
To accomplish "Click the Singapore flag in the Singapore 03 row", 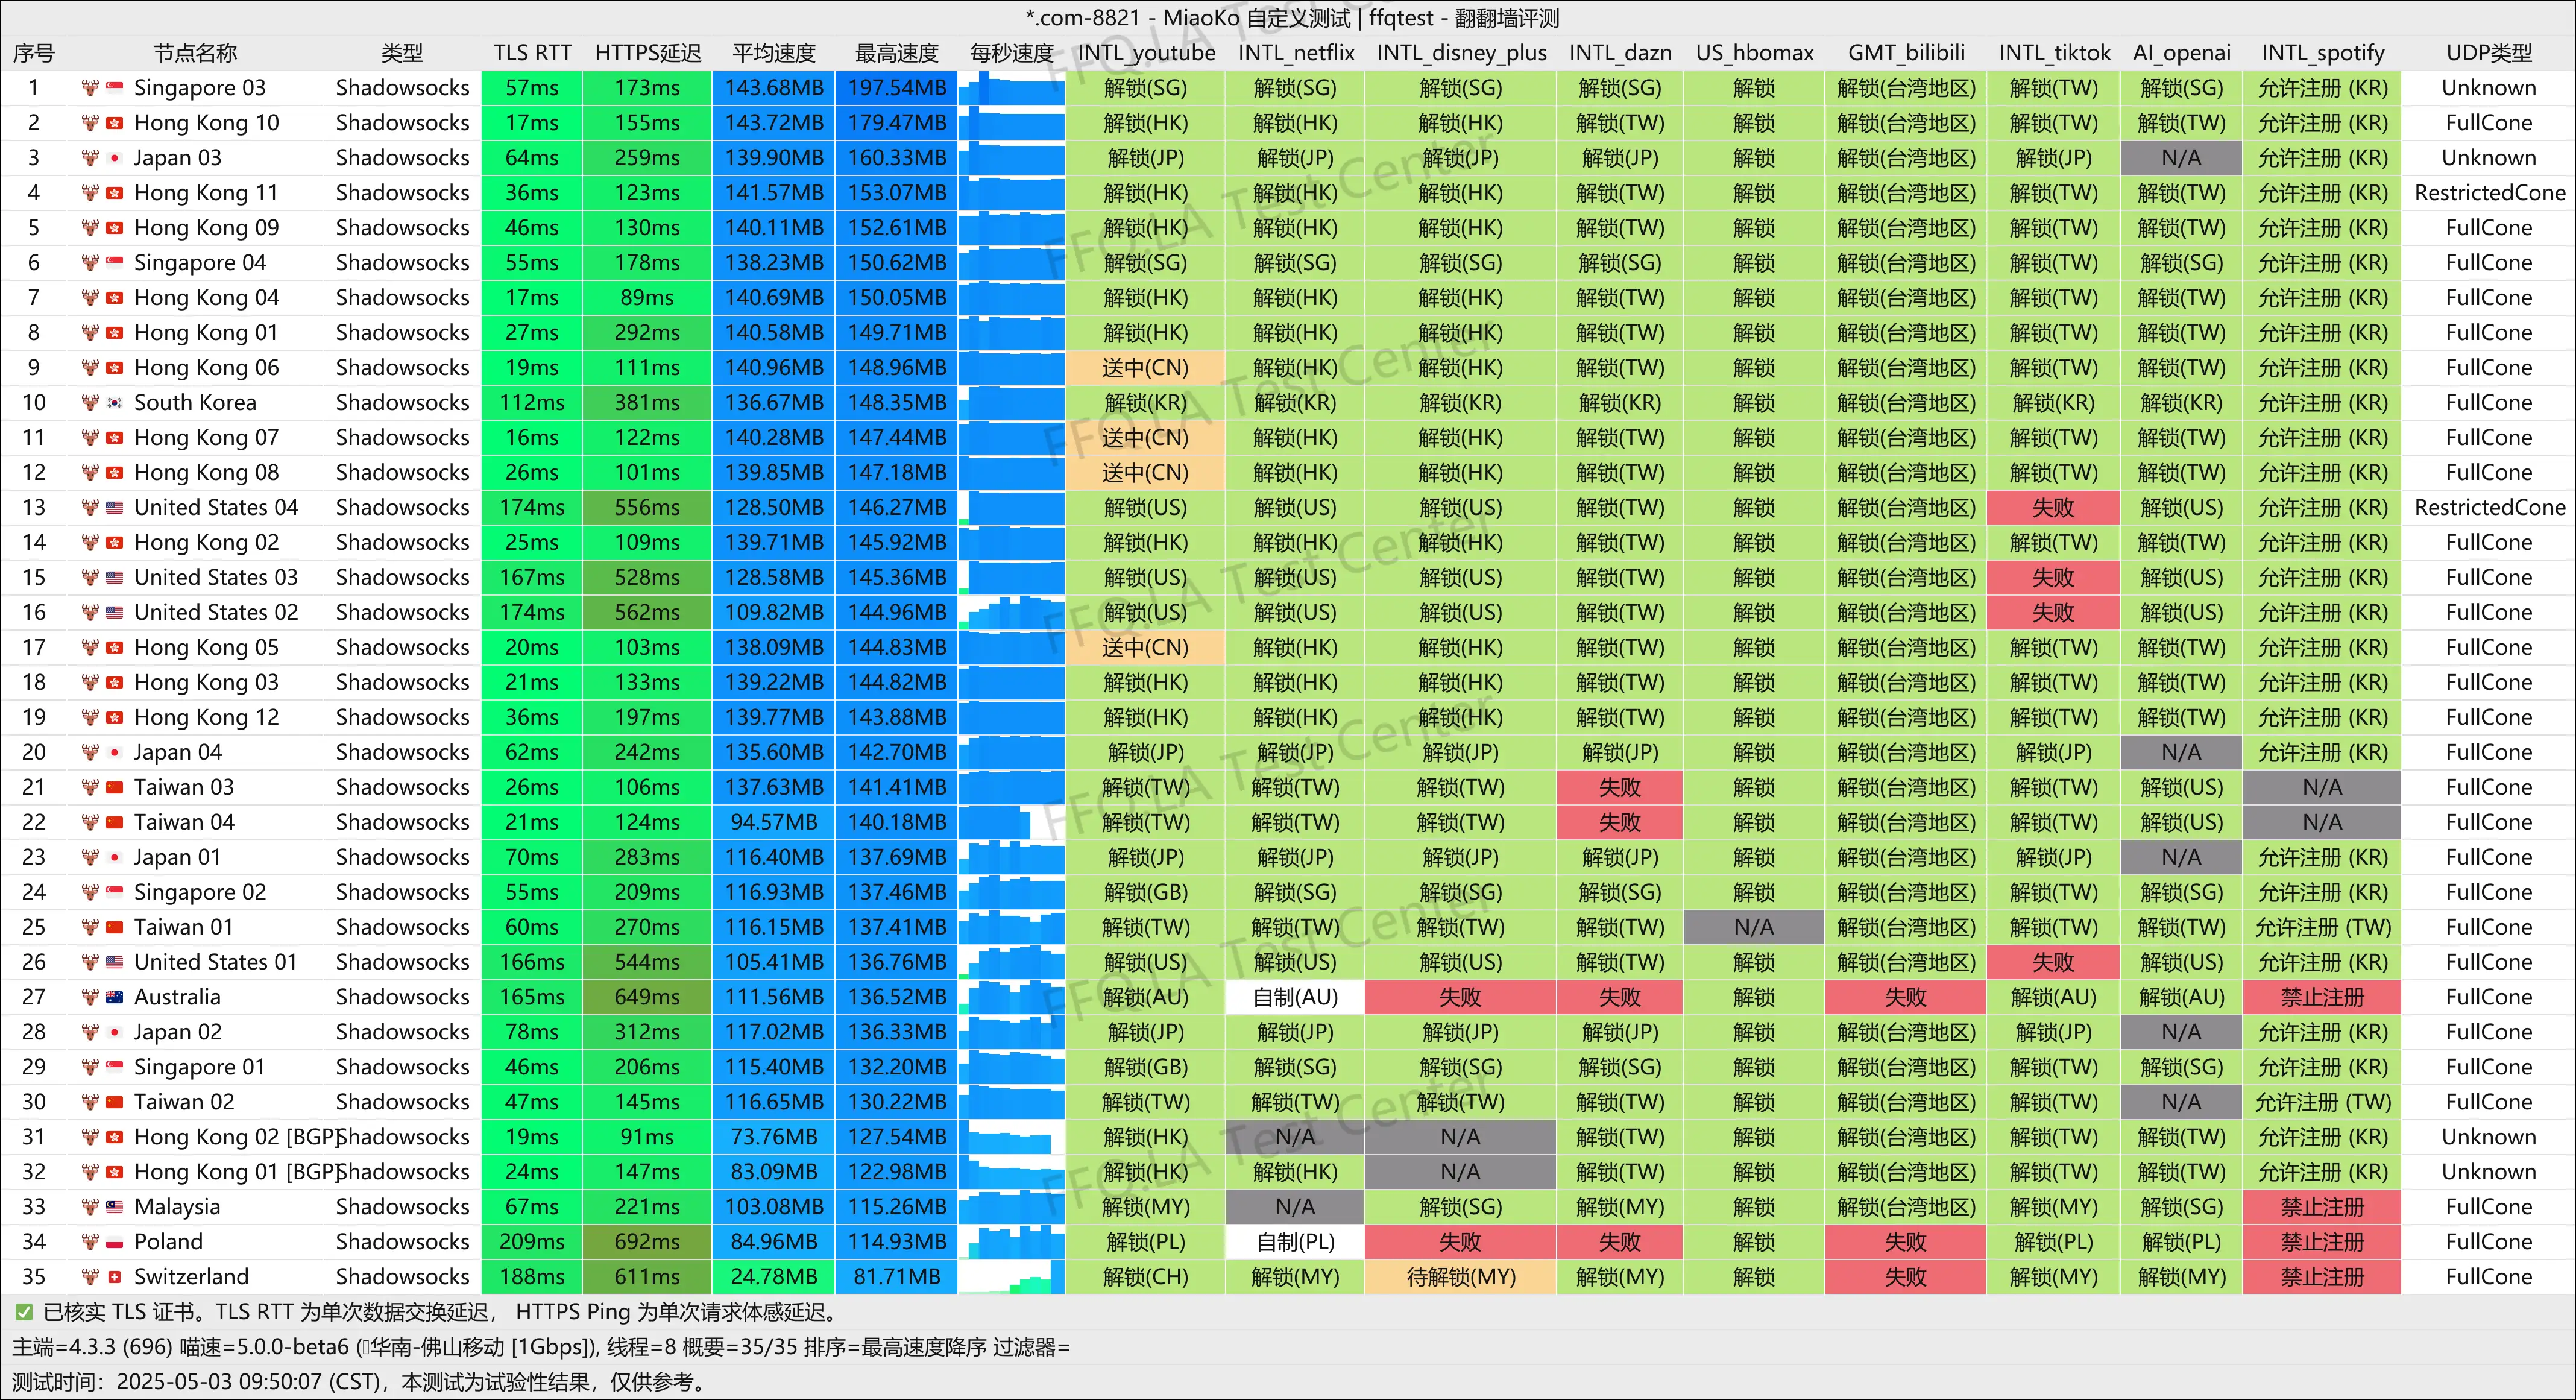I will coord(115,88).
